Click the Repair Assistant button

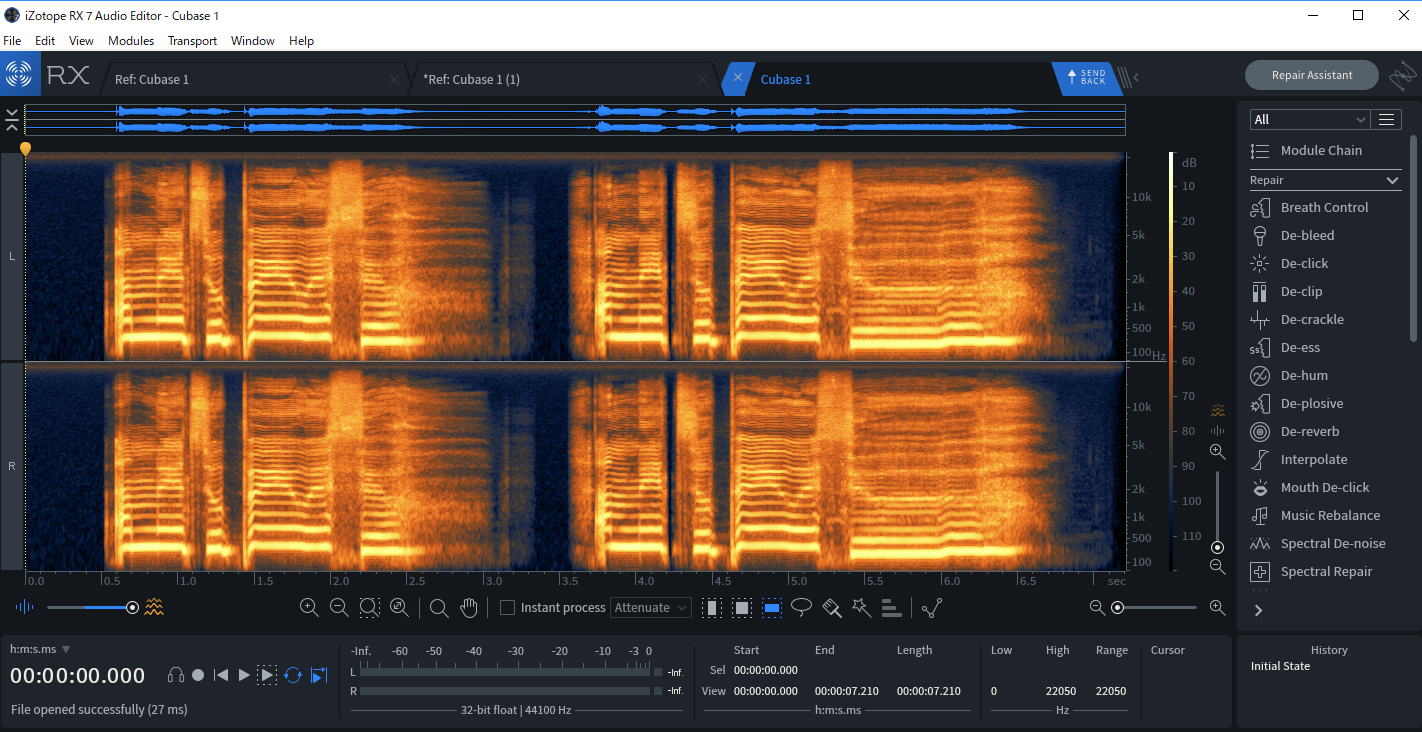[x=1312, y=75]
